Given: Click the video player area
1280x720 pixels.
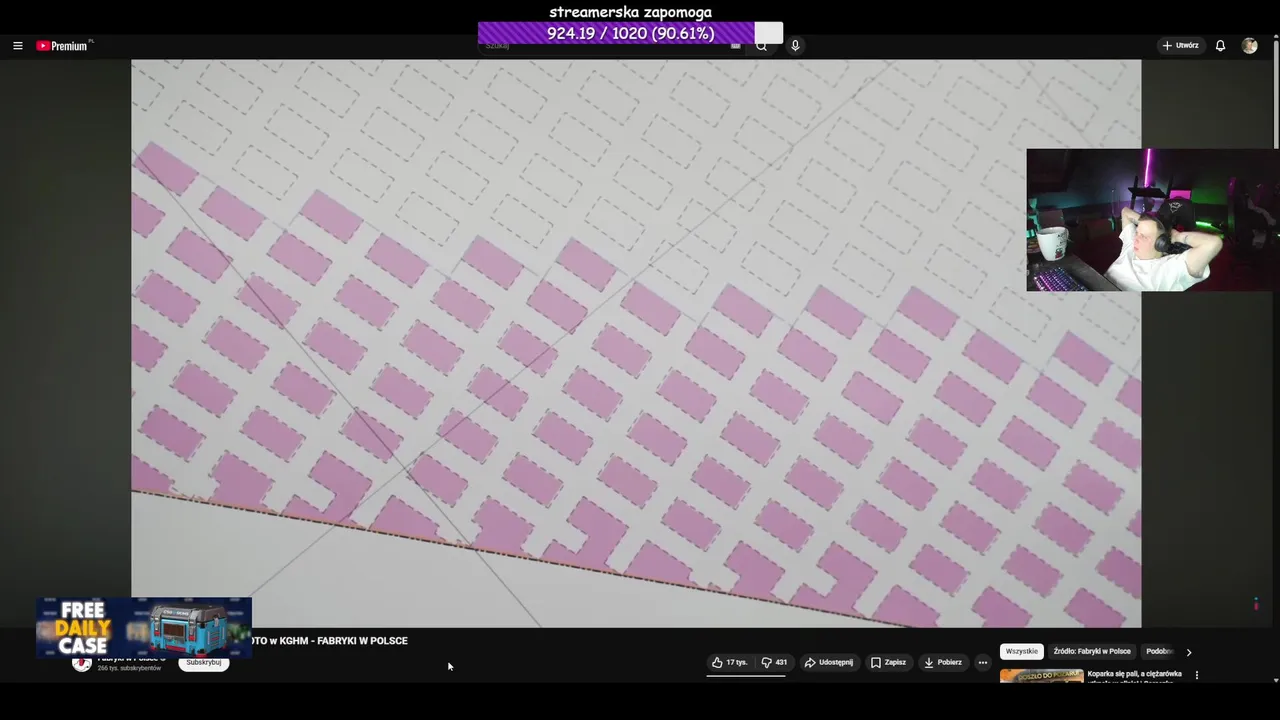Looking at the screenshot, I should click(x=636, y=343).
